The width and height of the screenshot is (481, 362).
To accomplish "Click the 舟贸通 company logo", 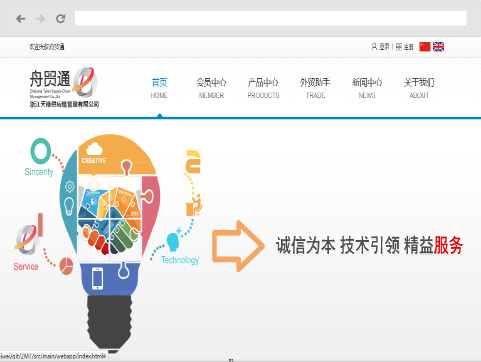I will tap(64, 88).
